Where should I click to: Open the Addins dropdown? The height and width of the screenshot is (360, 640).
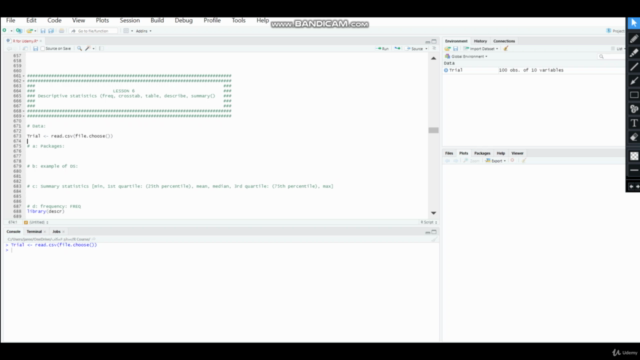pyautogui.click(x=143, y=31)
